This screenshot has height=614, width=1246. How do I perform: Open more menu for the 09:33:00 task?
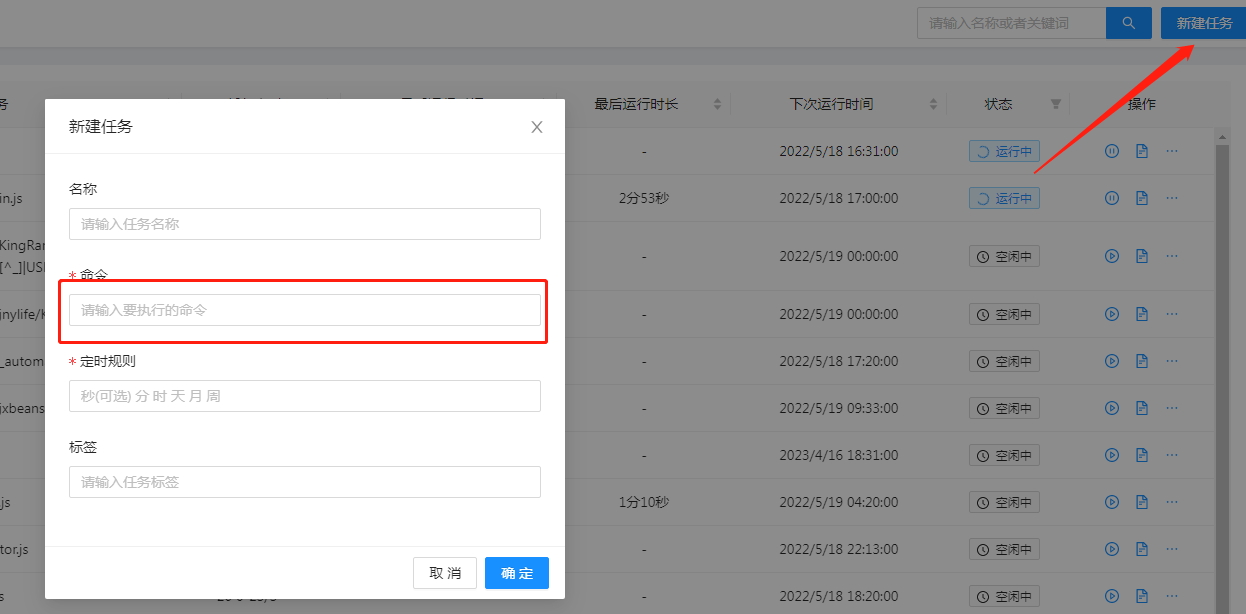coord(1172,408)
